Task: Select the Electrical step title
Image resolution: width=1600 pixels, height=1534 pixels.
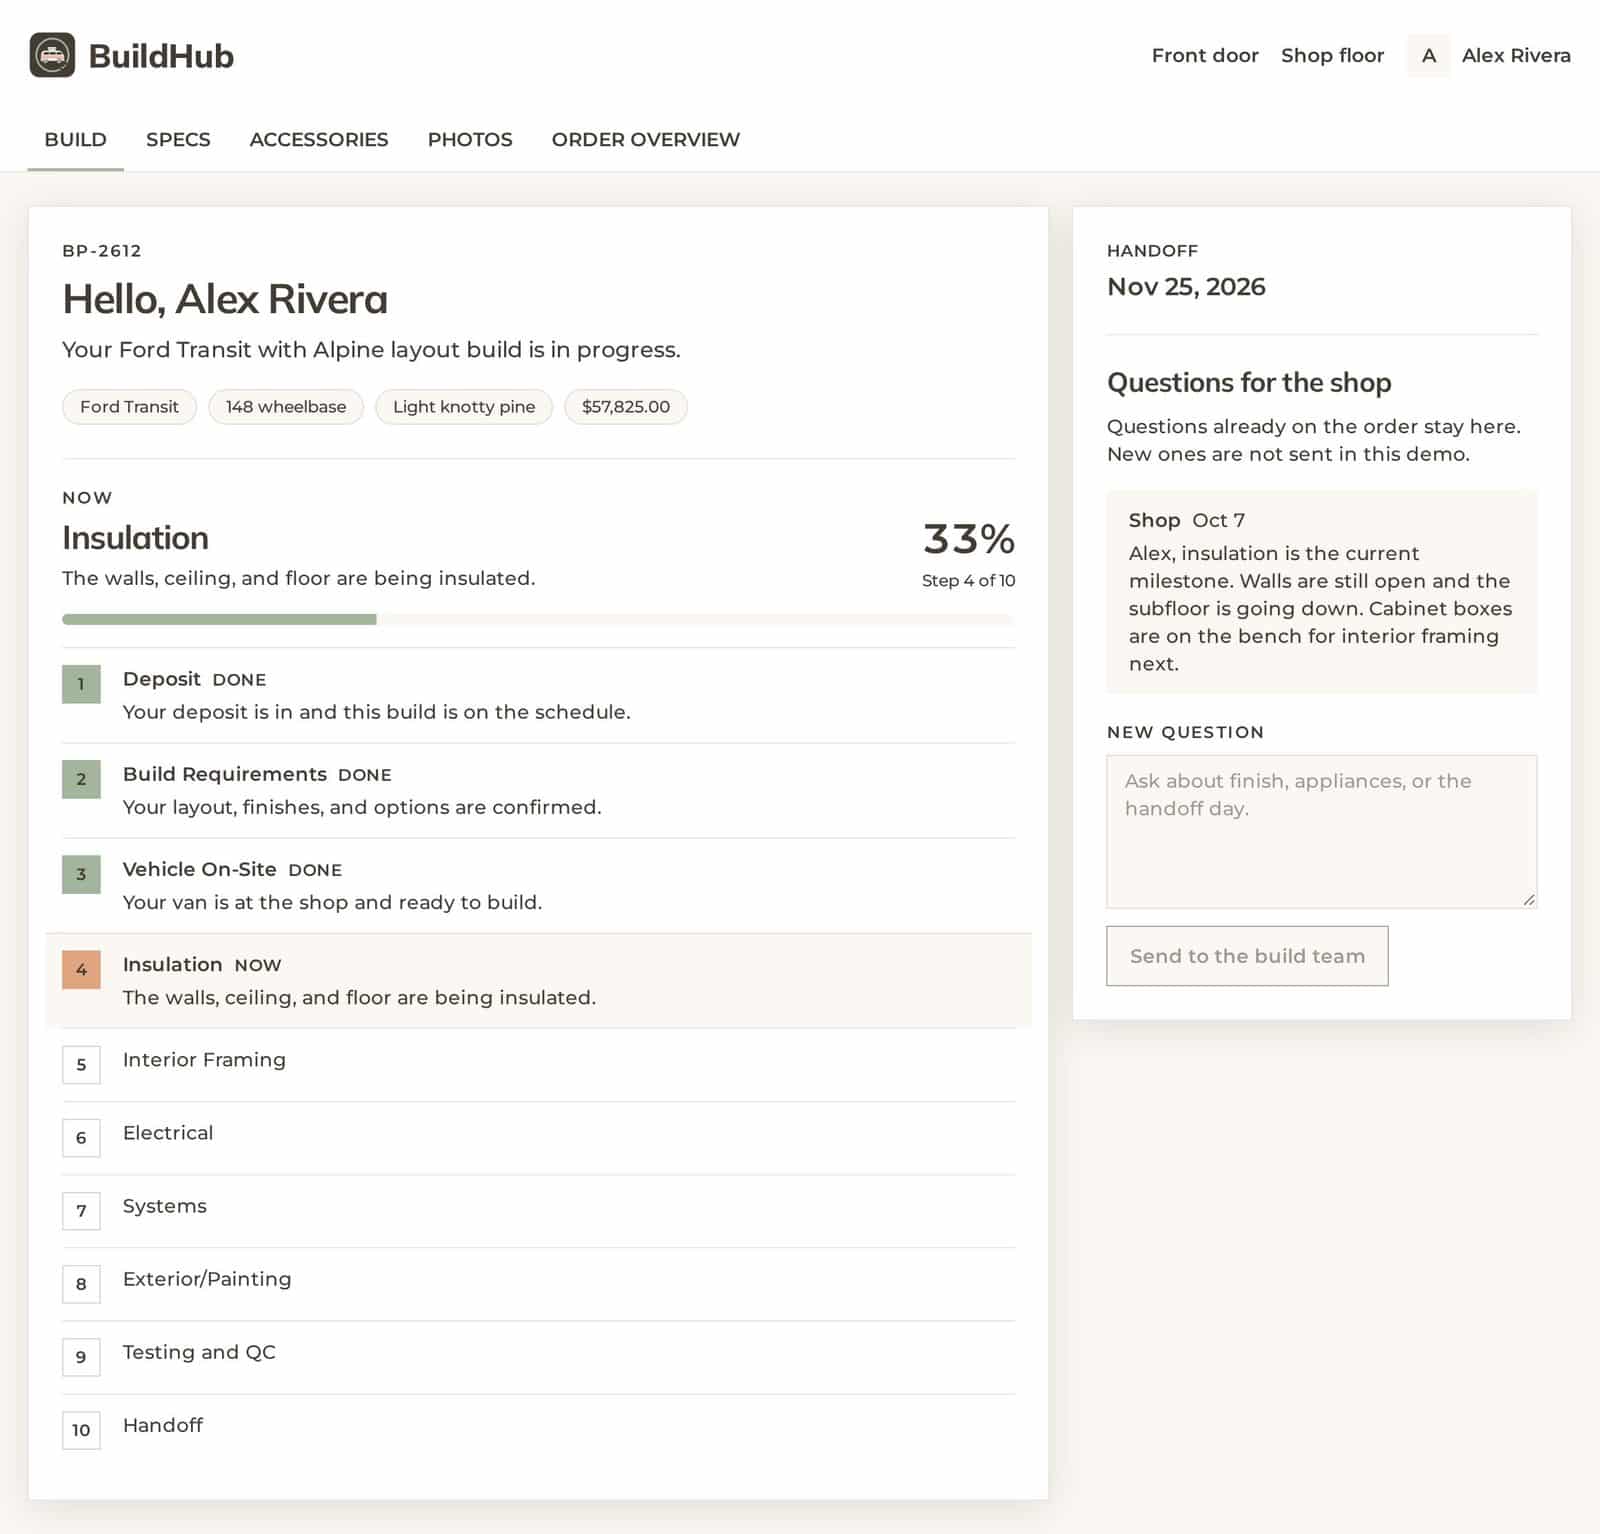Action: pyautogui.click(x=168, y=1132)
